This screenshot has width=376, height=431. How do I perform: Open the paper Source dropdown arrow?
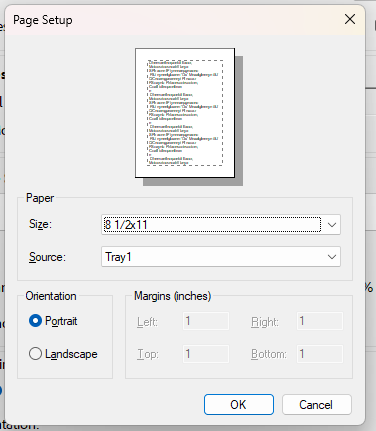point(332,257)
